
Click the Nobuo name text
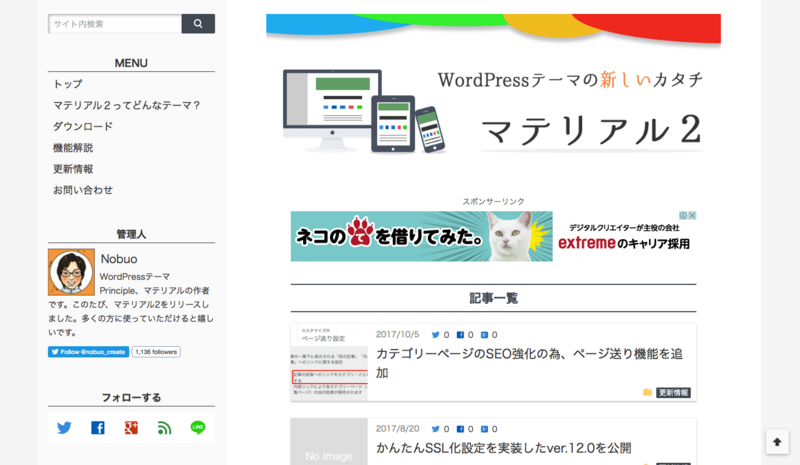(119, 259)
